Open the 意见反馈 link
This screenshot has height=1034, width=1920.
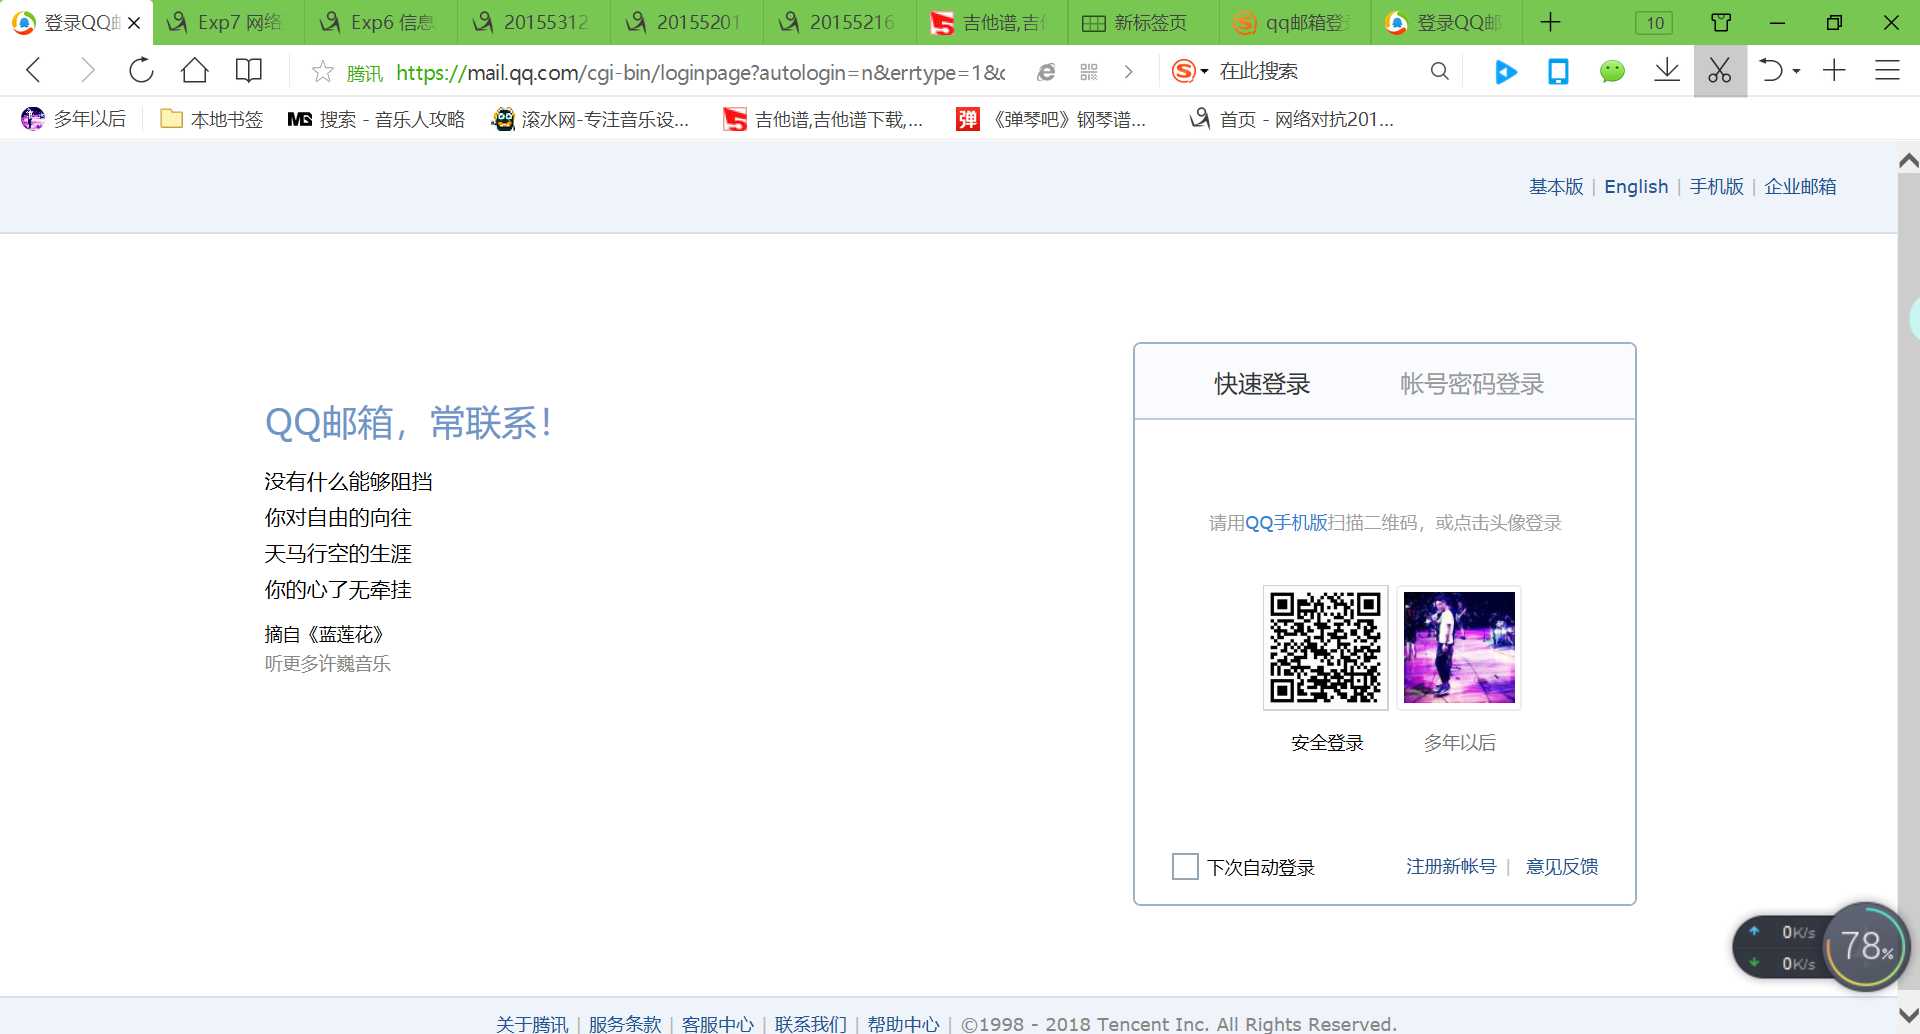coord(1562,867)
